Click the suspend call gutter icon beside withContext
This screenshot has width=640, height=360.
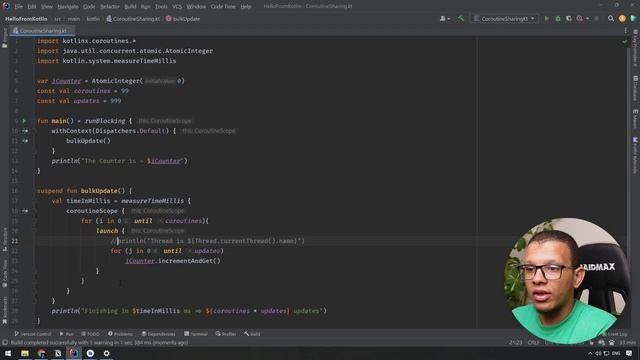coord(25,131)
